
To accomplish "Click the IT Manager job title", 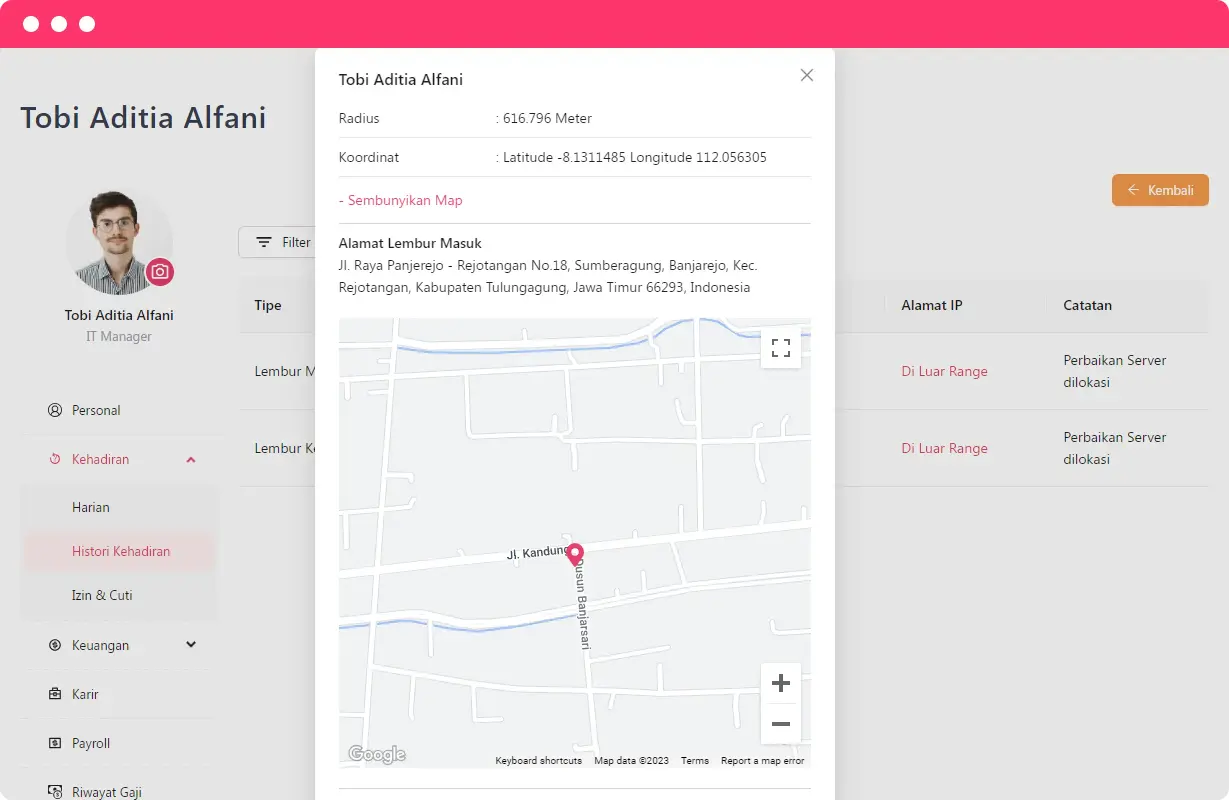I will (x=119, y=337).
